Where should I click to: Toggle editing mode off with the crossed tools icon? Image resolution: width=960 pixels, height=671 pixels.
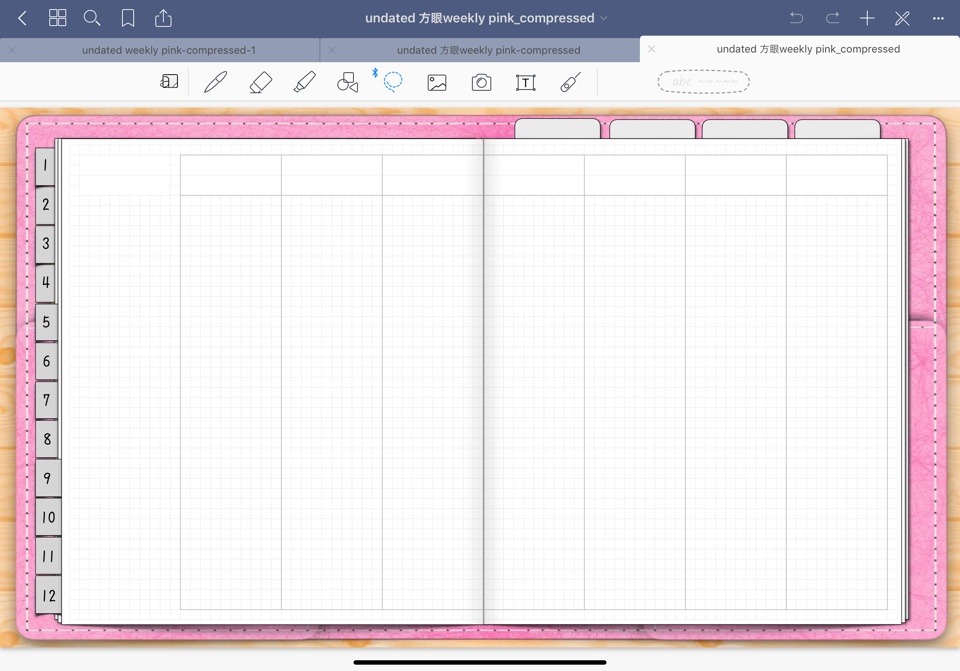(901, 17)
